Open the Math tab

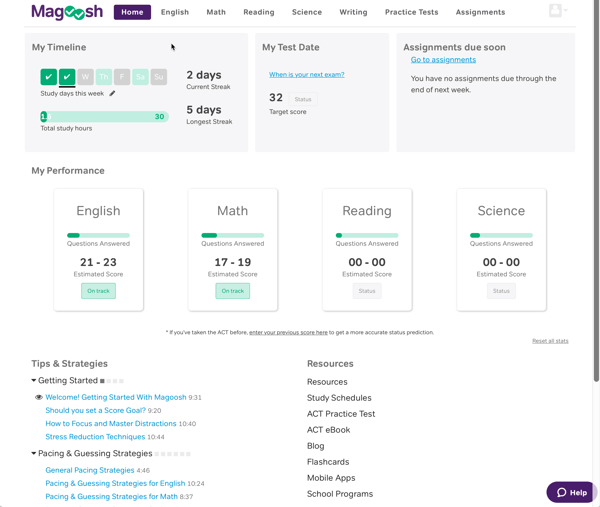pos(216,12)
